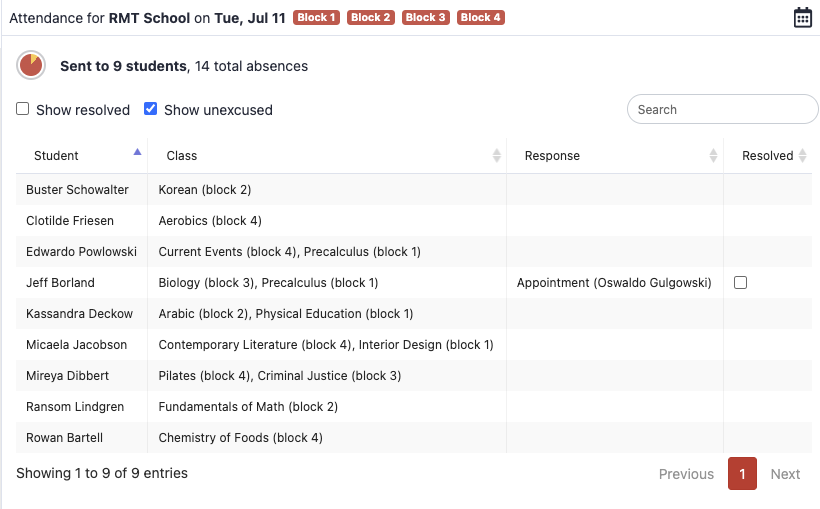This screenshot has width=820, height=509.
Task: Select the Rowan Bartell student row
Action: click(x=64, y=438)
